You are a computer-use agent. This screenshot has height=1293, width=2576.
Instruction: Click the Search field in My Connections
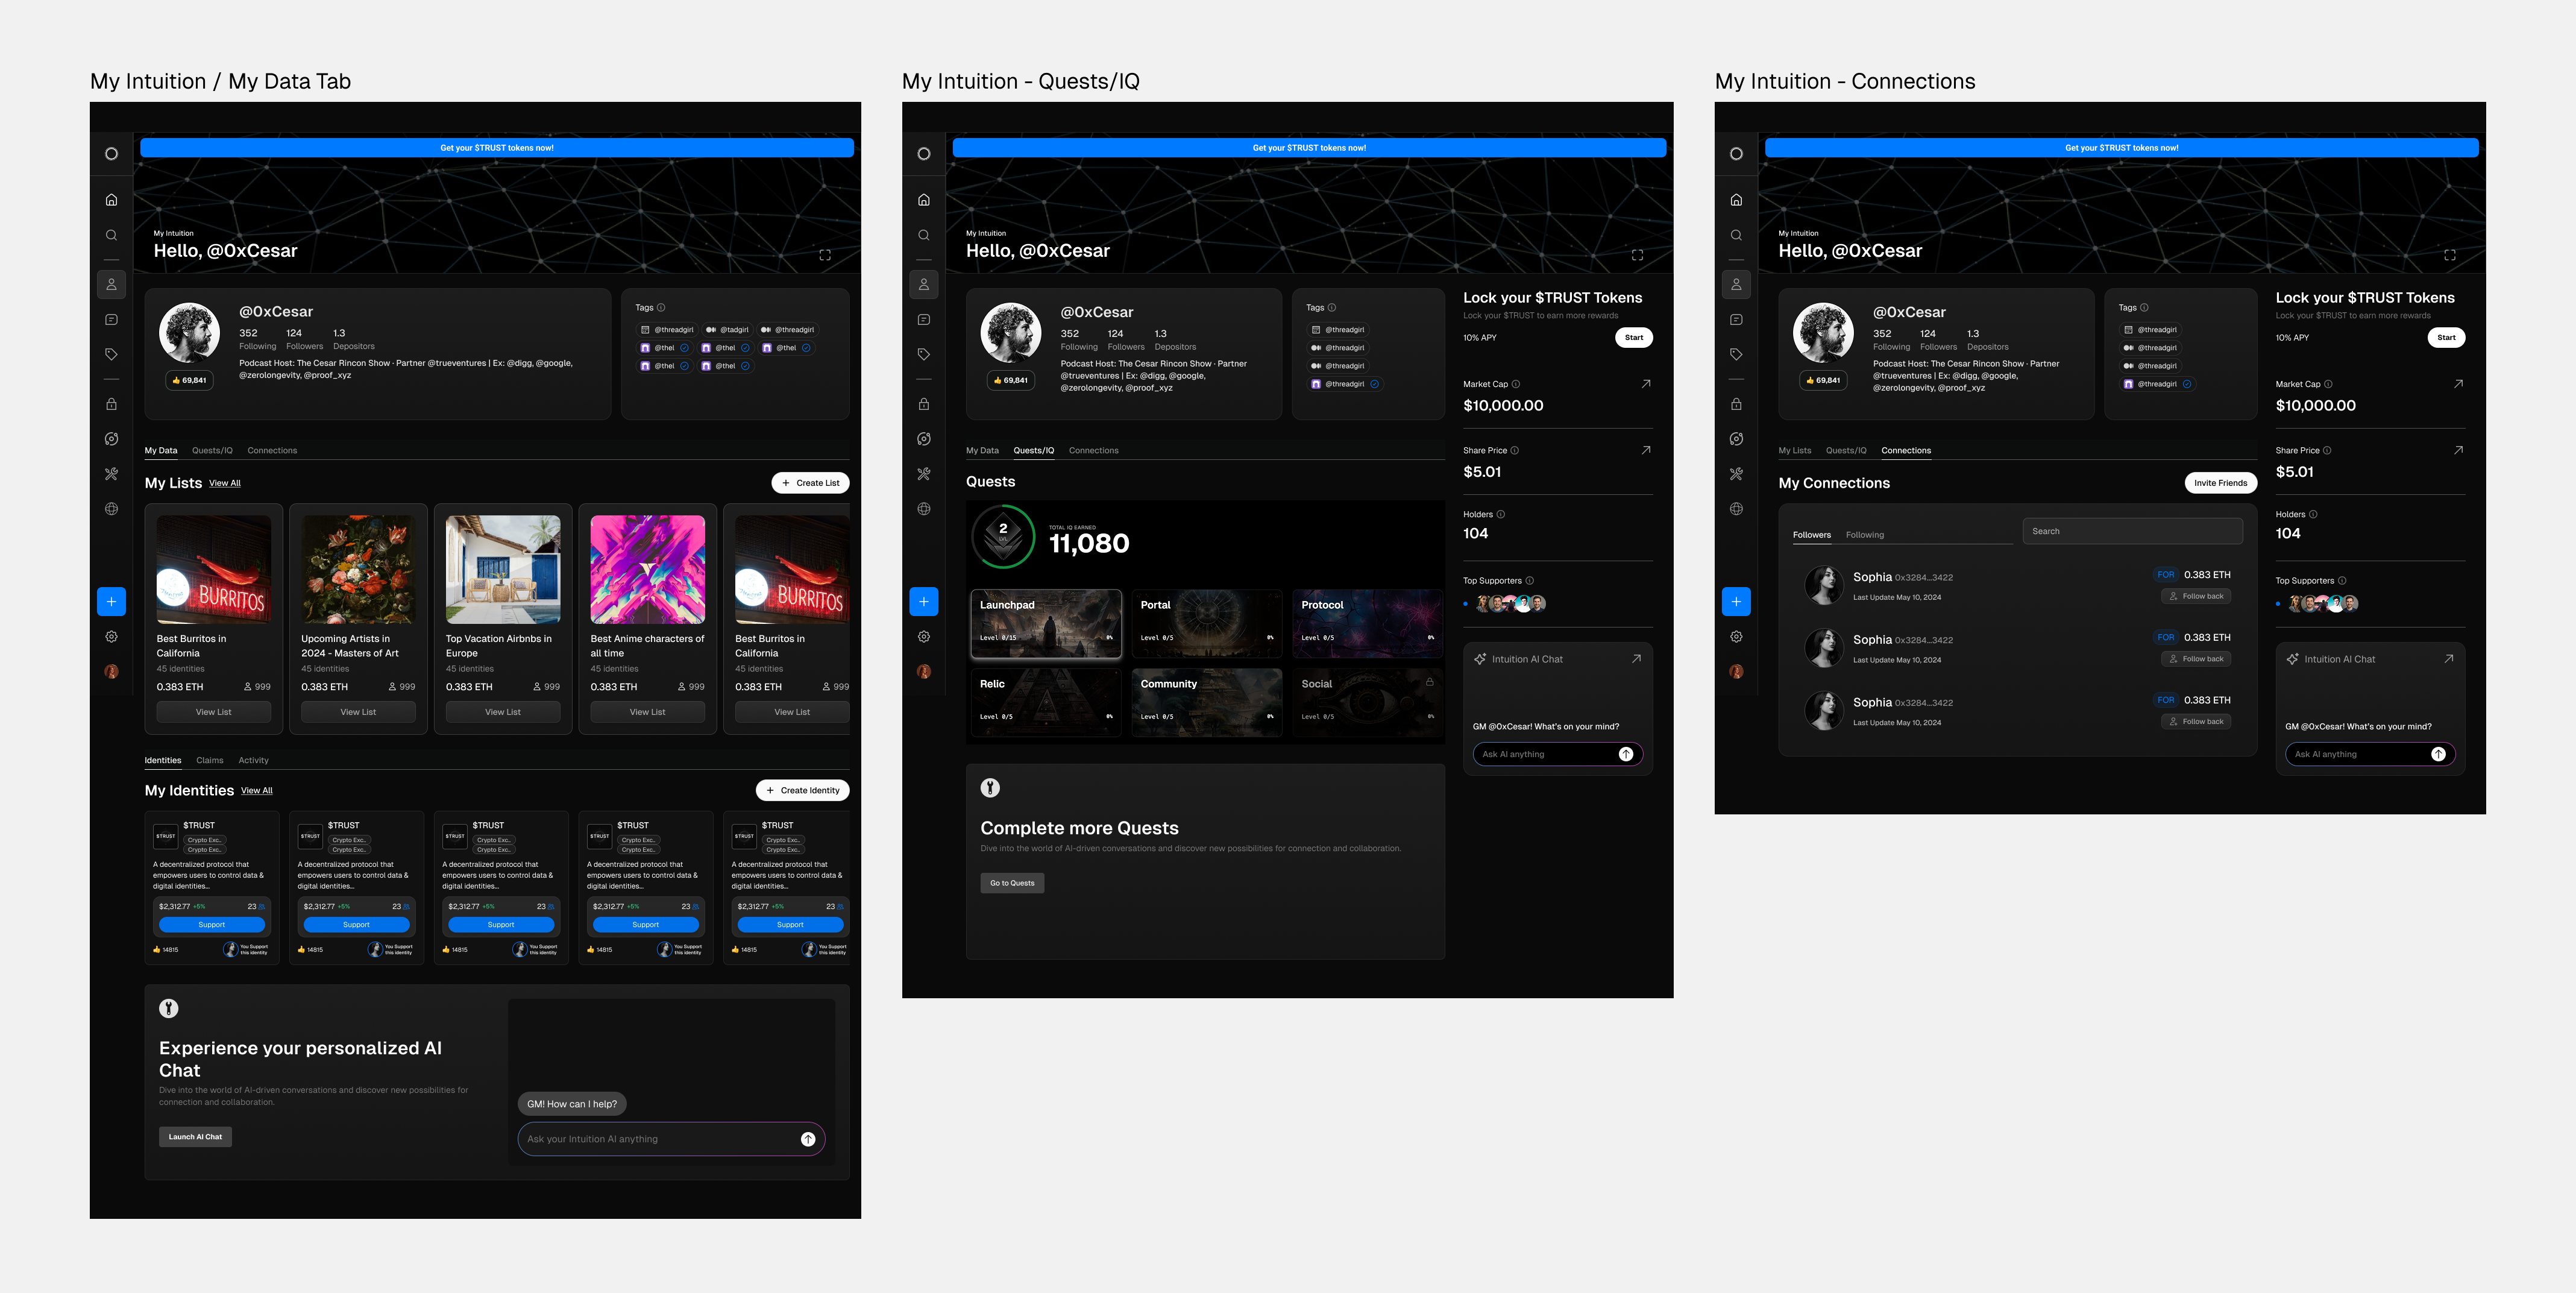click(x=2132, y=531)
